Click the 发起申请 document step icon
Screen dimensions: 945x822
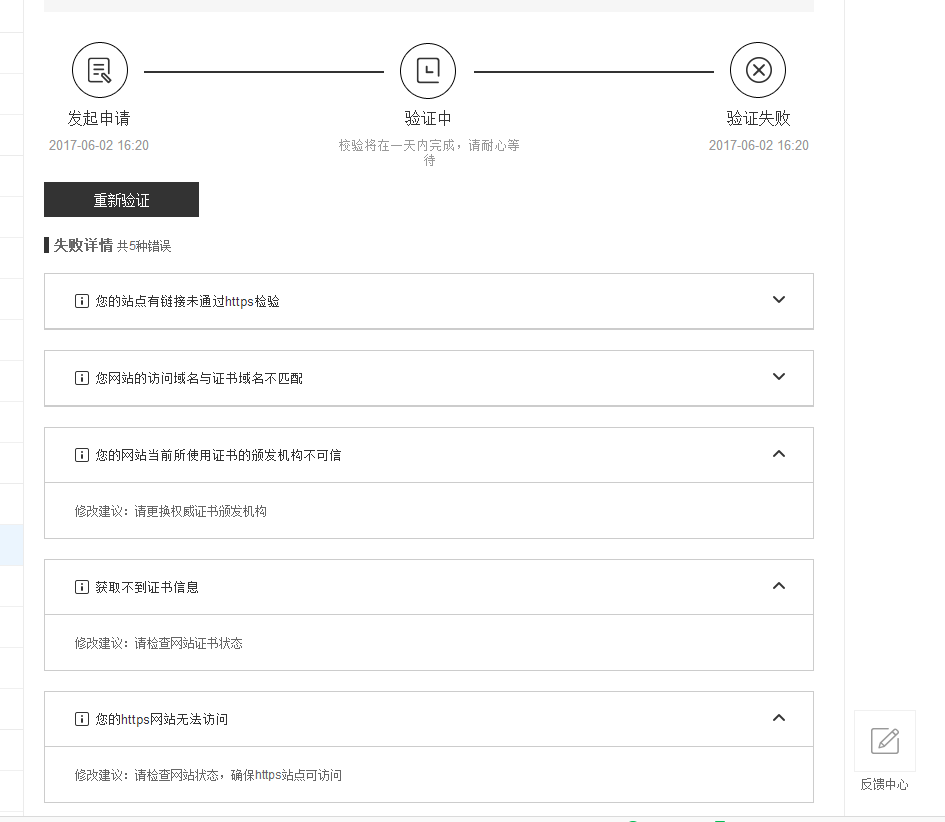(x=100, y=70)
